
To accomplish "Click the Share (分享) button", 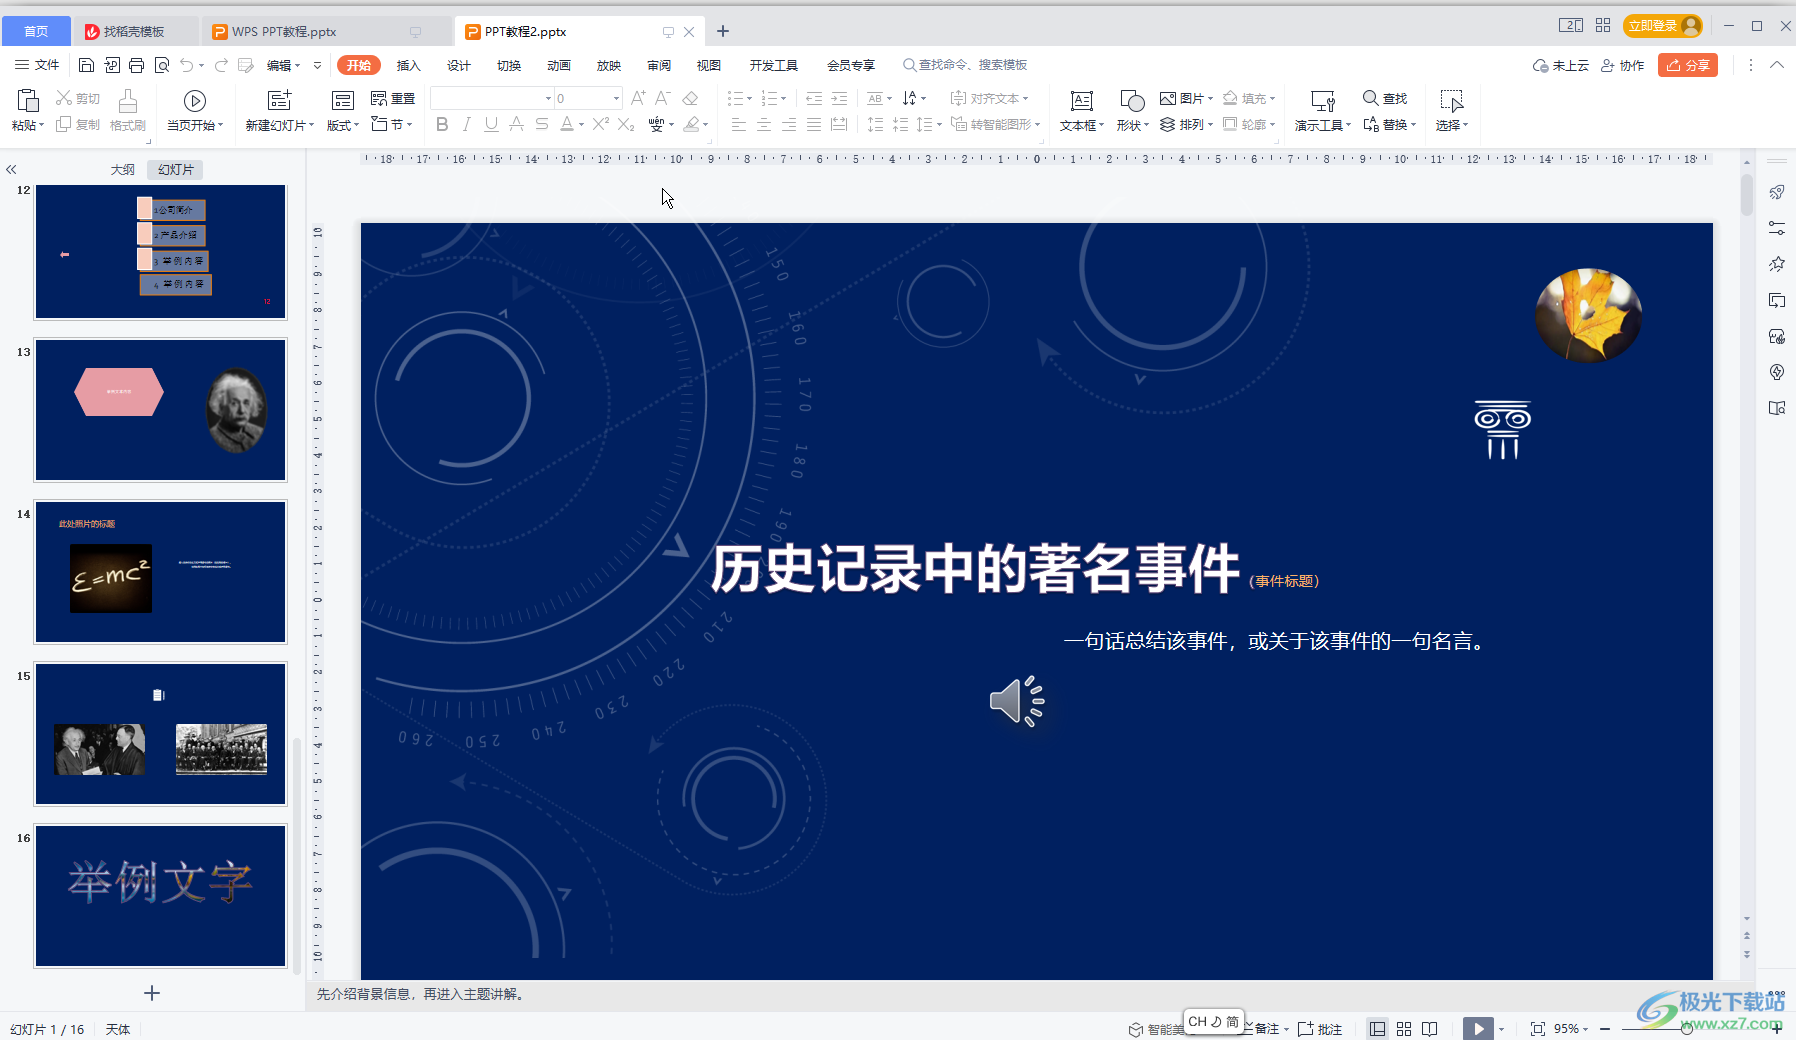I will pyautogui.click(x=1688, y=65).
